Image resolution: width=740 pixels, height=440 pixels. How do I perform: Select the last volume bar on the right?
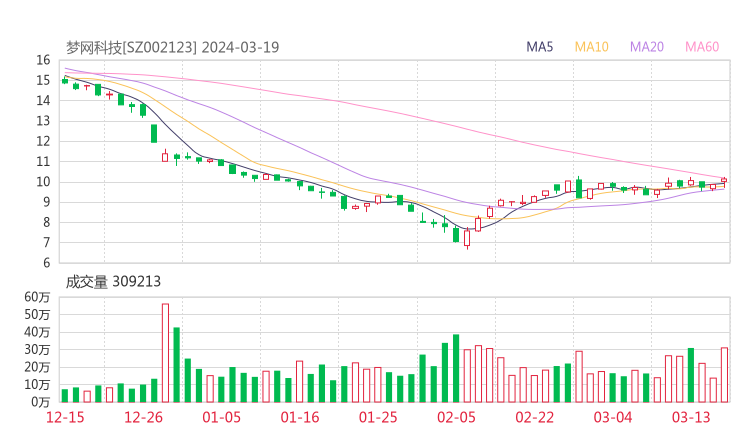pyautogui.click(x=724, y=374)
